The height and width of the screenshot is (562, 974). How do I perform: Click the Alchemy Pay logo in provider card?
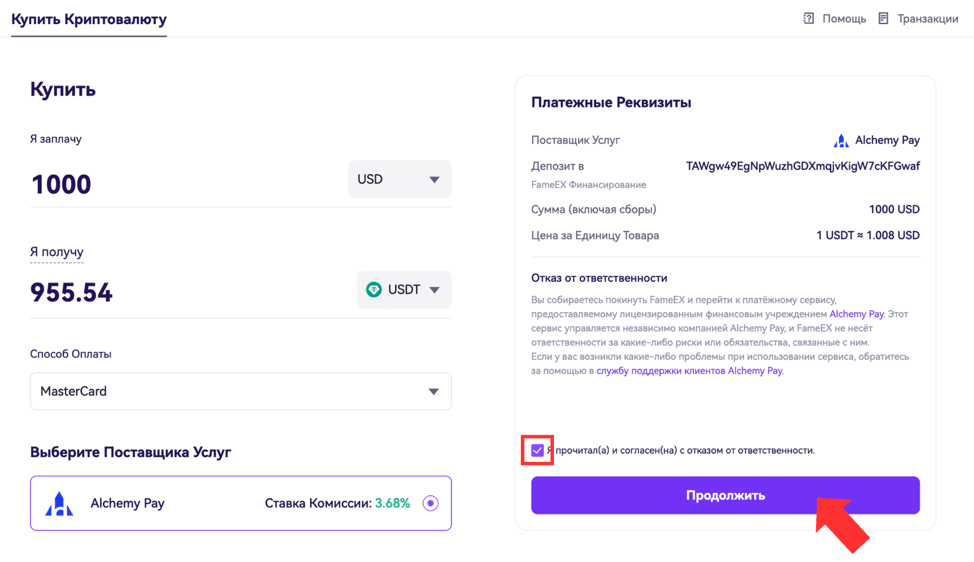coord(59,504)
